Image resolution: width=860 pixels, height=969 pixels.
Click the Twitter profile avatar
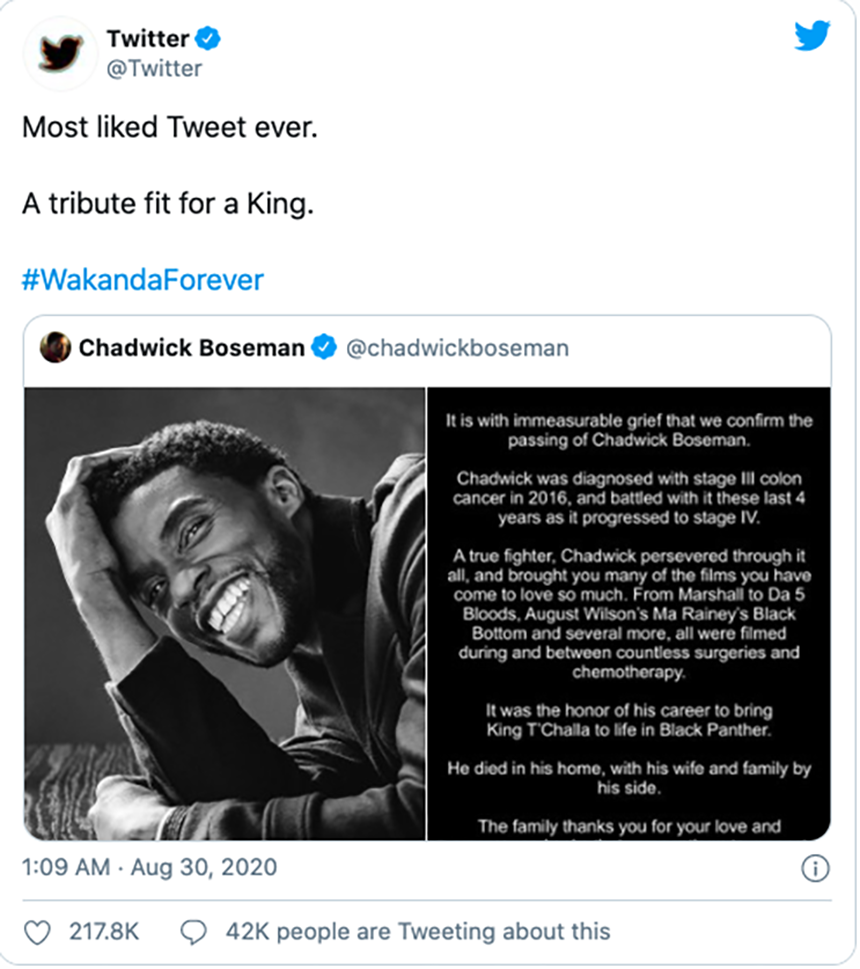pos(60,55)
